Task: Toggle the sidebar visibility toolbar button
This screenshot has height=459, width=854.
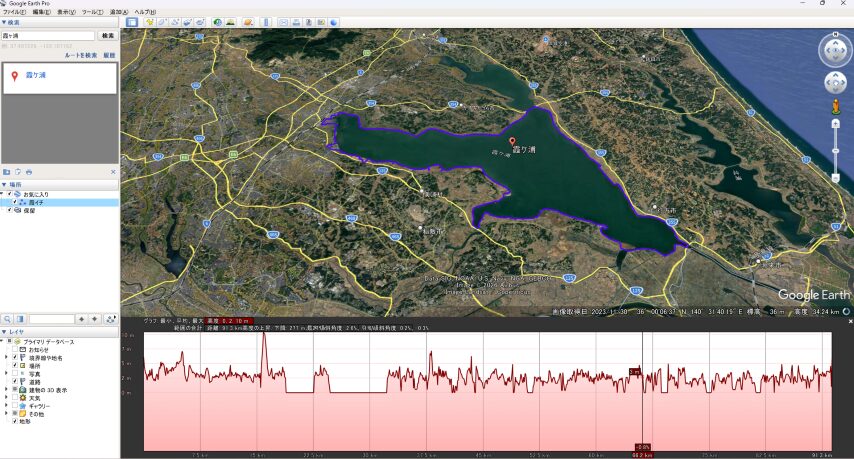Action: point(132,21)
